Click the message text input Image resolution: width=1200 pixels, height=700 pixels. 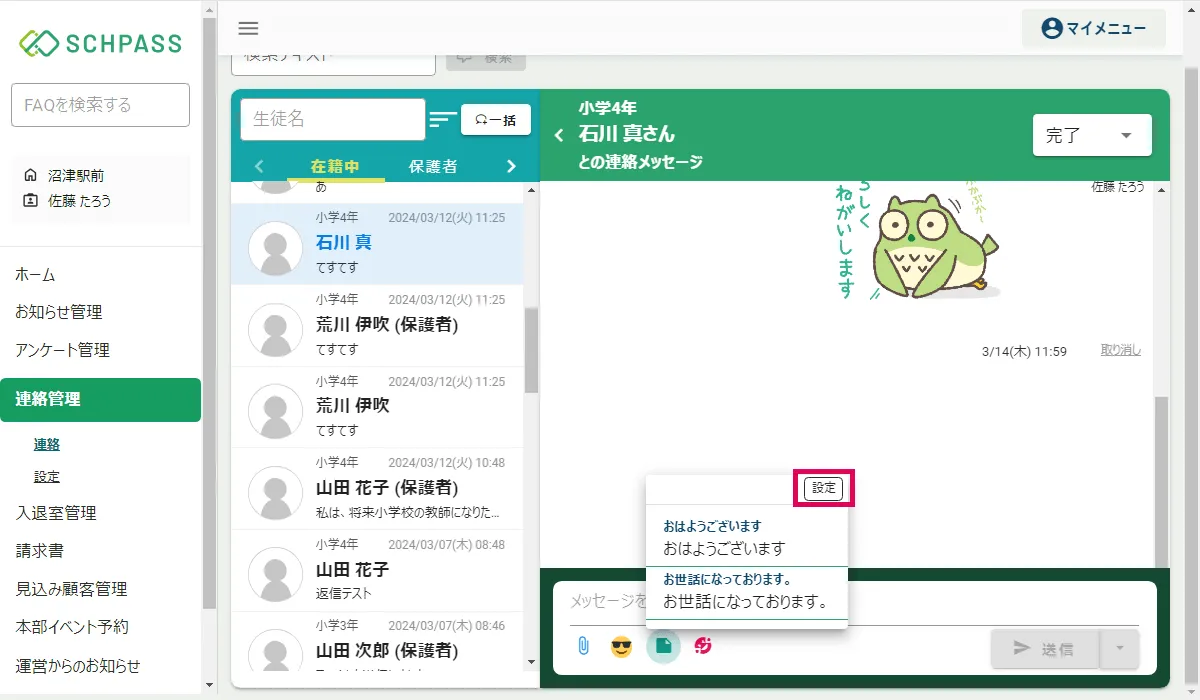(x=855, y=603)
